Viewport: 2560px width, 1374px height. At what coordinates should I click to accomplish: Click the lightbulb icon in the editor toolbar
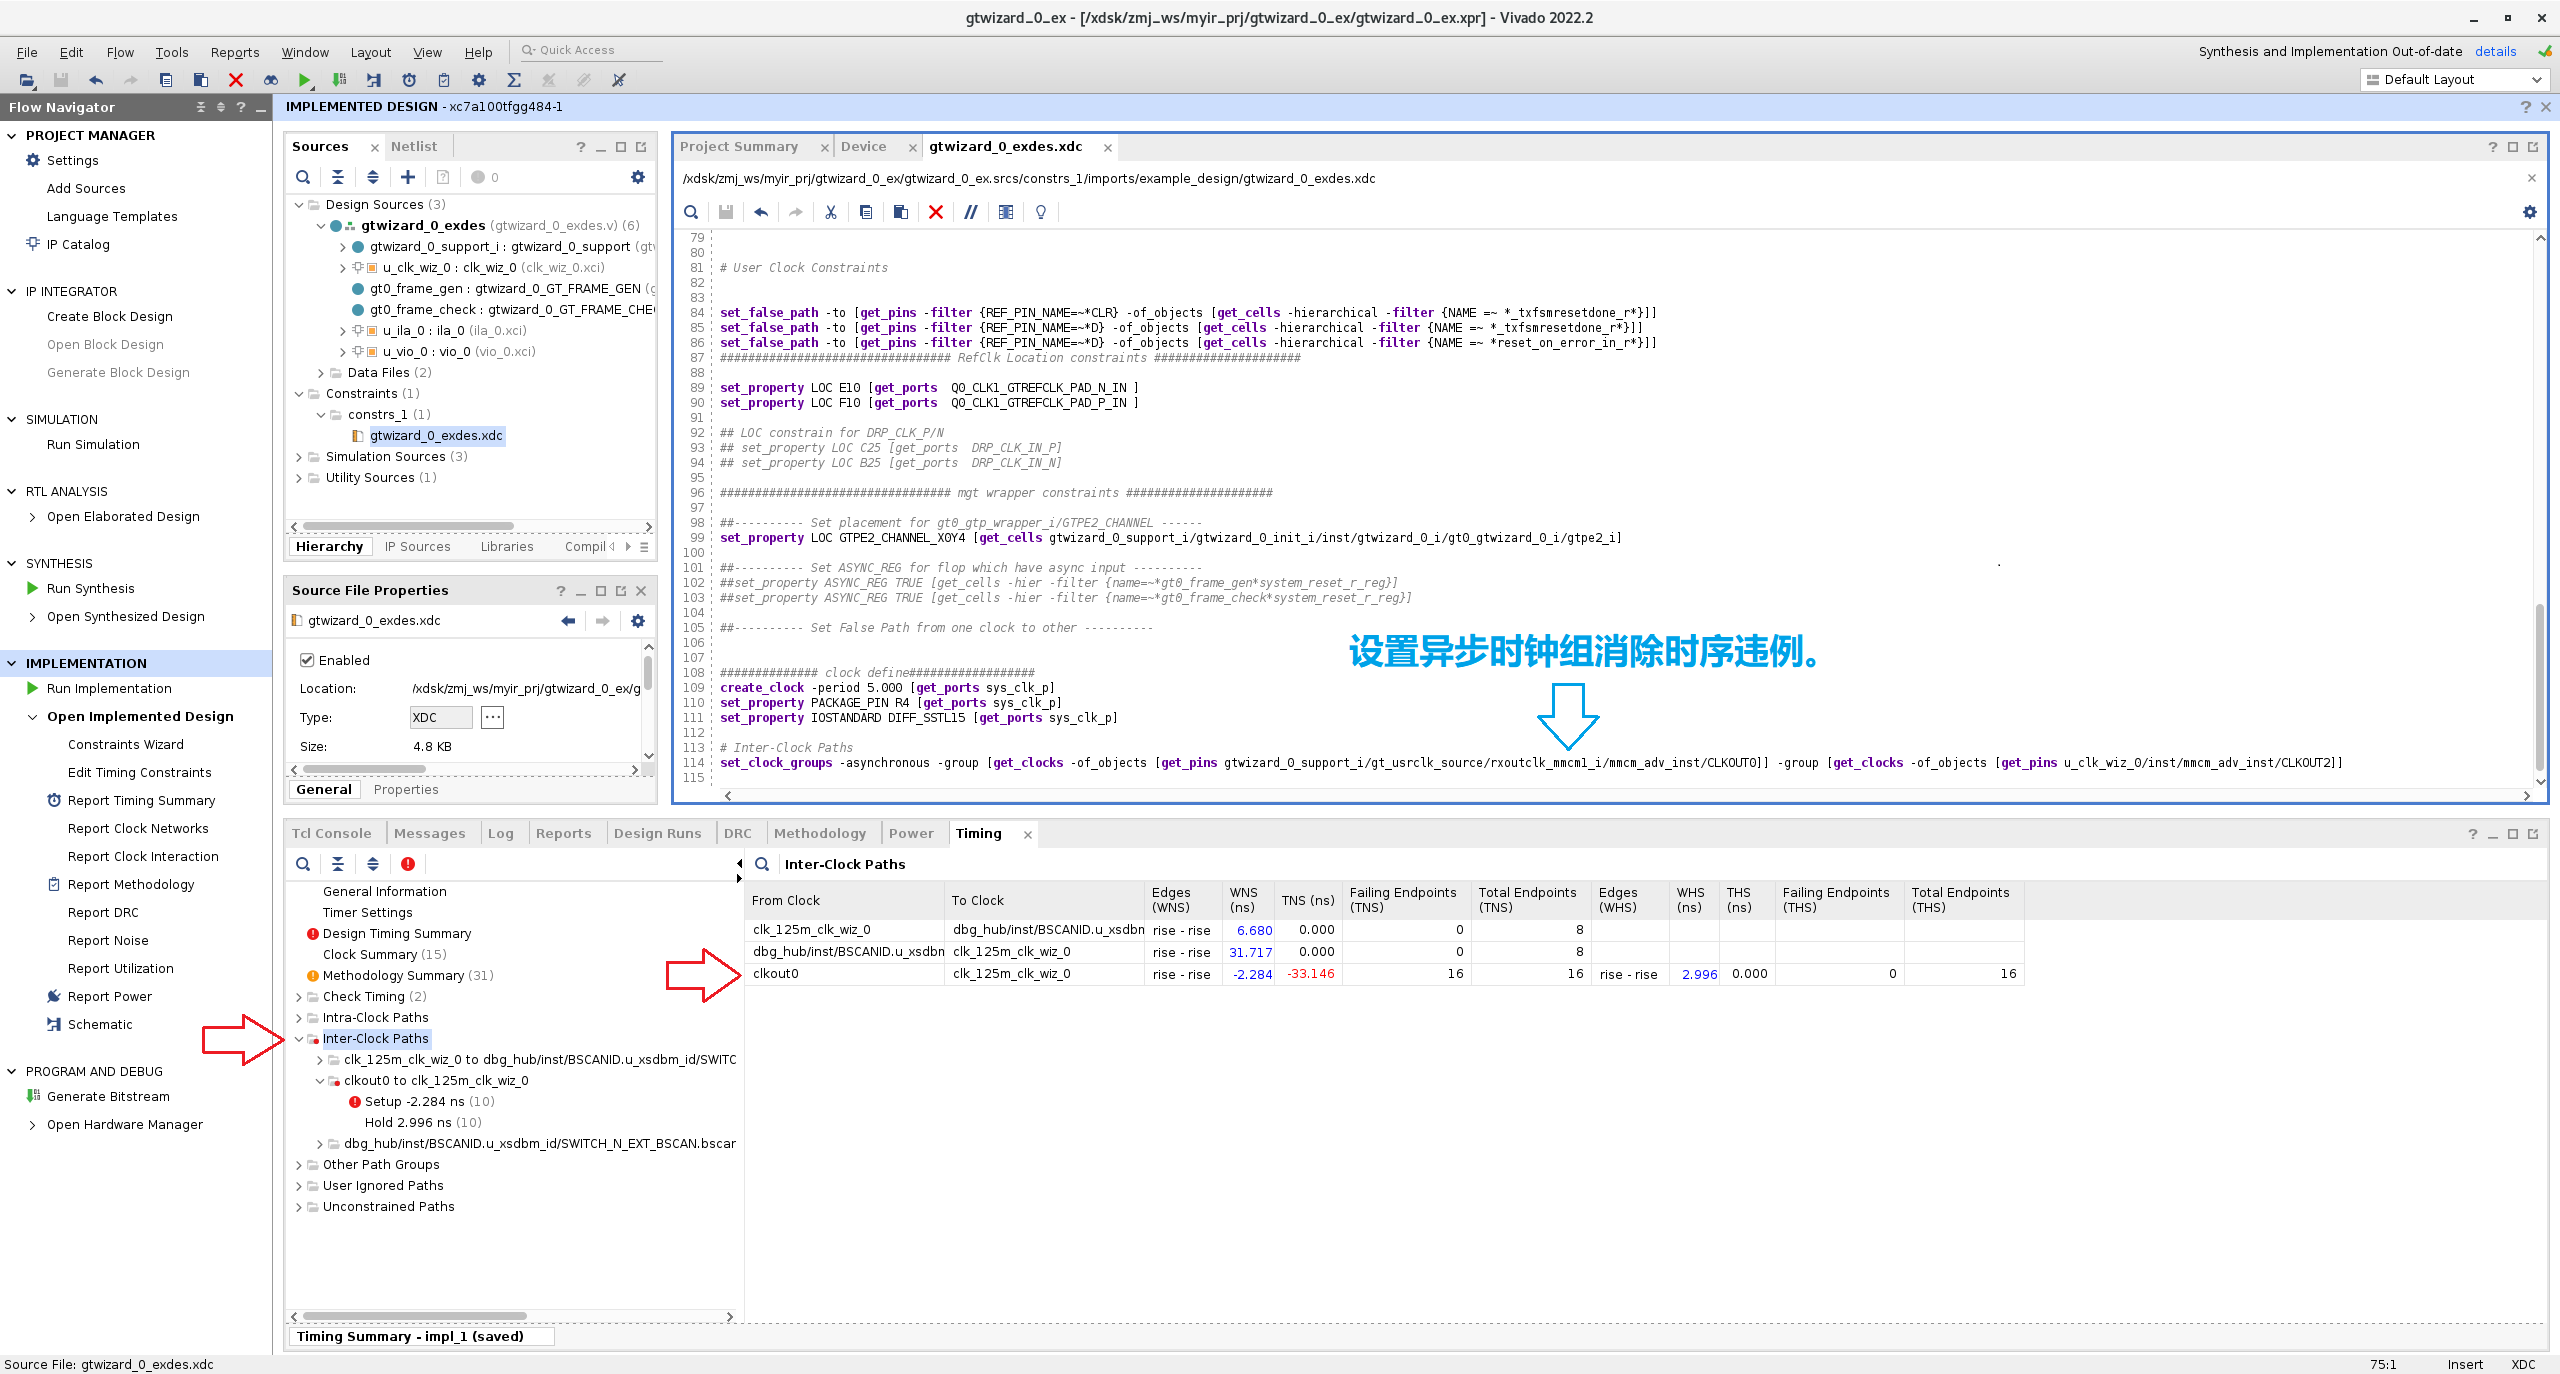pos(1041,212)
